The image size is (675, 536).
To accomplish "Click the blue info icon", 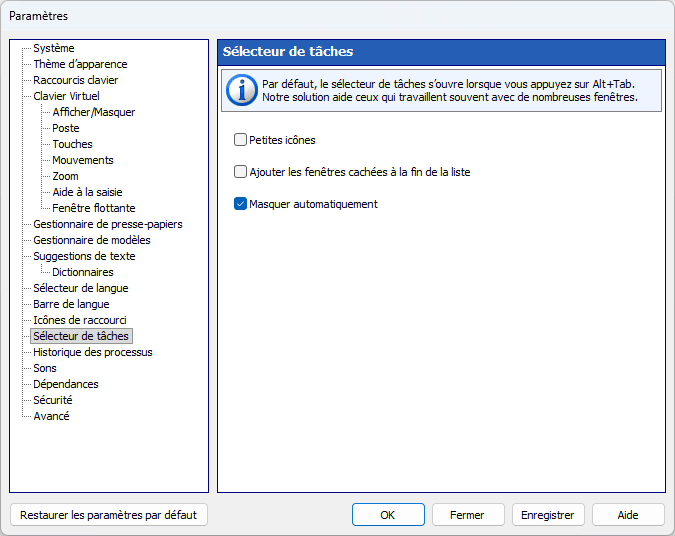I will pos(242,90).
